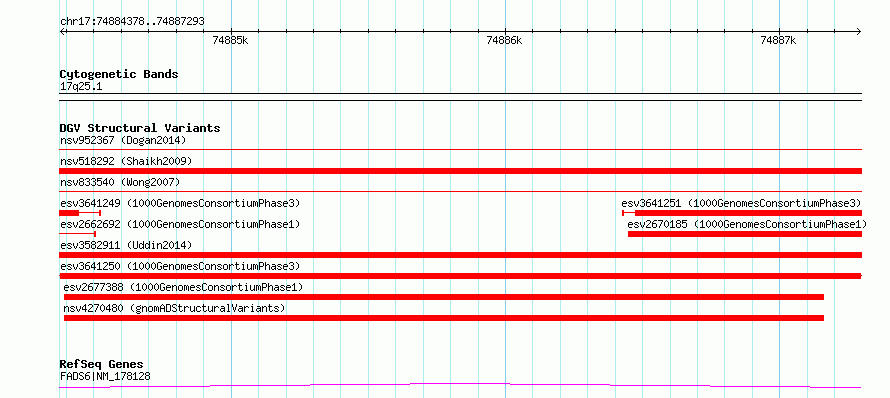Click the thin red line under nsv952367
890x398 pixels.
click(460, 149)
